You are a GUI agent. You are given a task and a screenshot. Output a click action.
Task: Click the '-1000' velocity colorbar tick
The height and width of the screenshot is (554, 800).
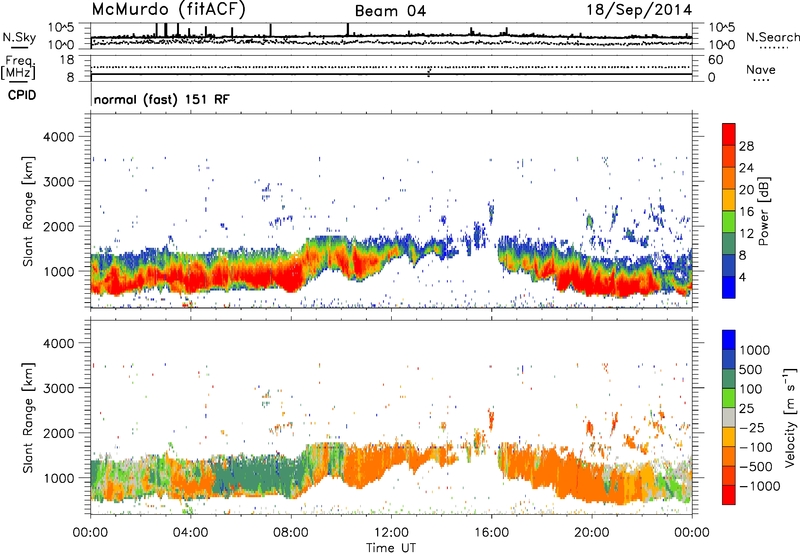pyautogui.click(x=760, y=486)
